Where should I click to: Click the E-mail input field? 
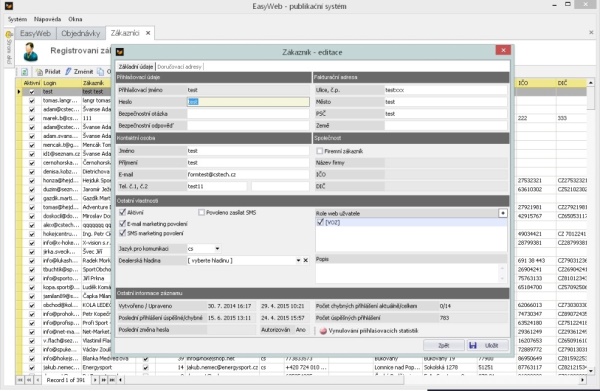click(x=248, y=174)
